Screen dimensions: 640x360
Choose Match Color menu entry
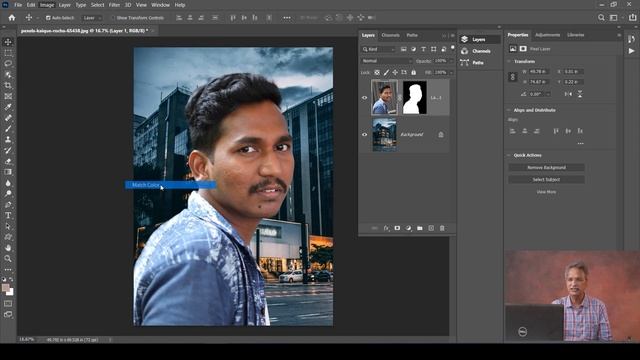[x=171, y=185]
